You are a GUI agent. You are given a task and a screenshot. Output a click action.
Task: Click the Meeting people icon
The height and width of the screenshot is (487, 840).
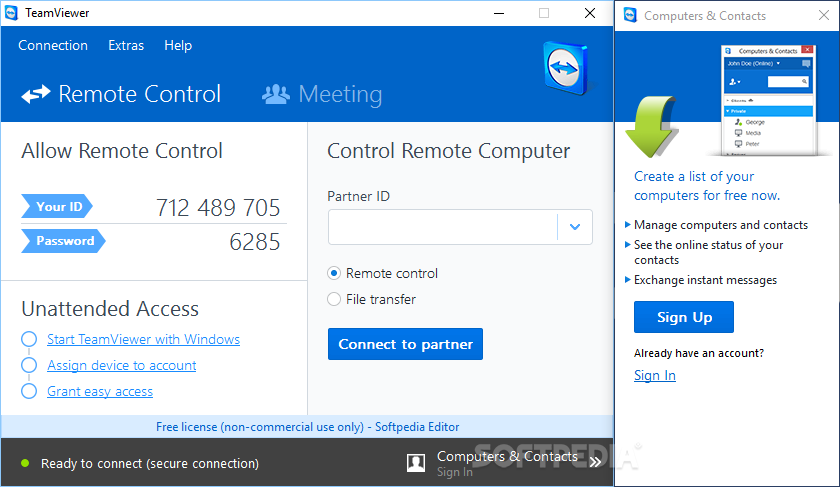point(275,95)
